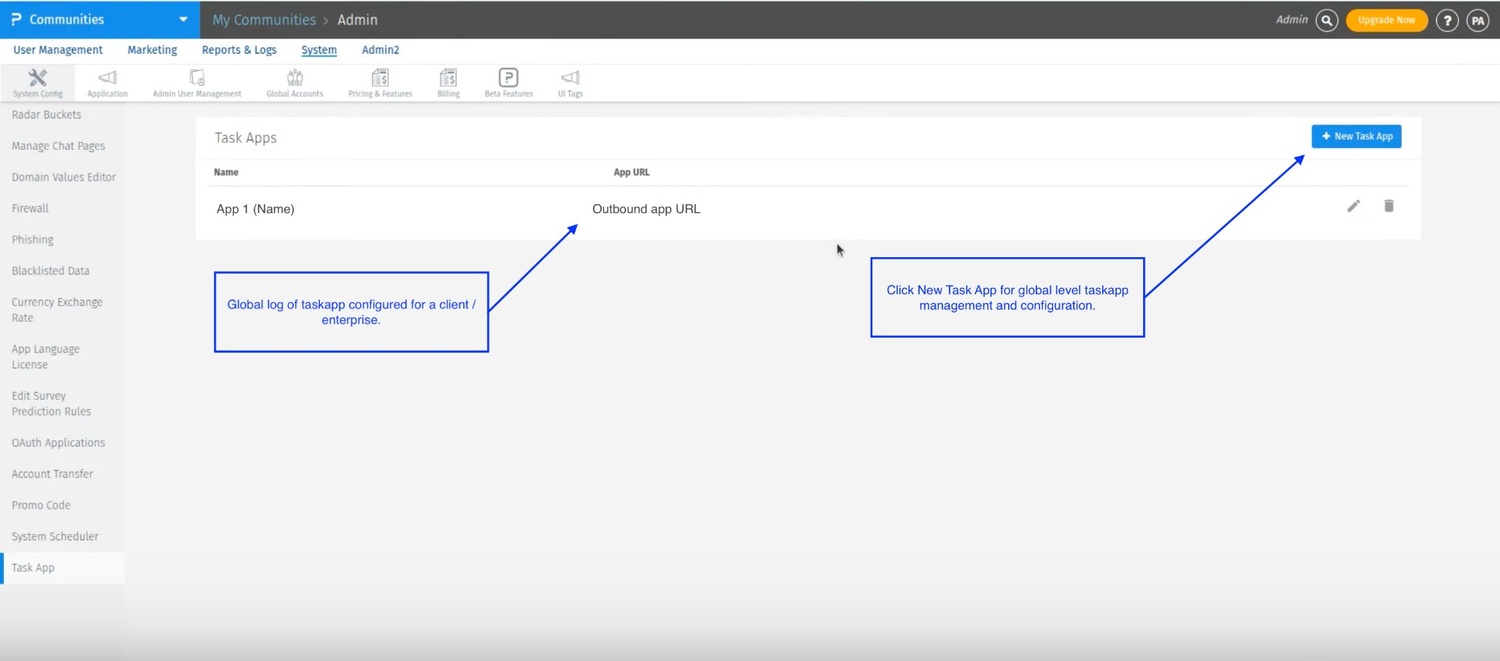This screenshot has width=1500, height=661.
Task: Edit App 1 with pencil icon
Action: pyautogui.click(x=1353, y=206)
